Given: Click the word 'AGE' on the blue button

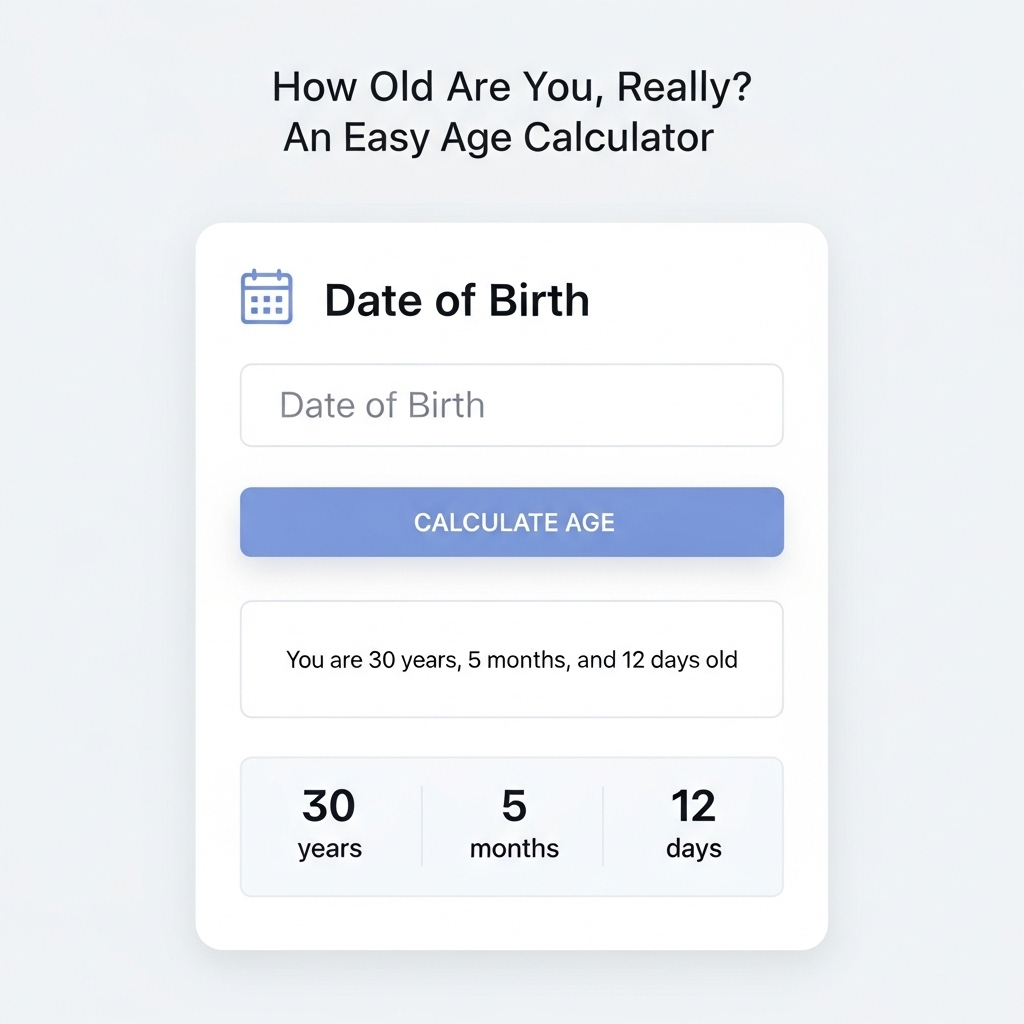Looking at the screenshot, I should [590, 522].
